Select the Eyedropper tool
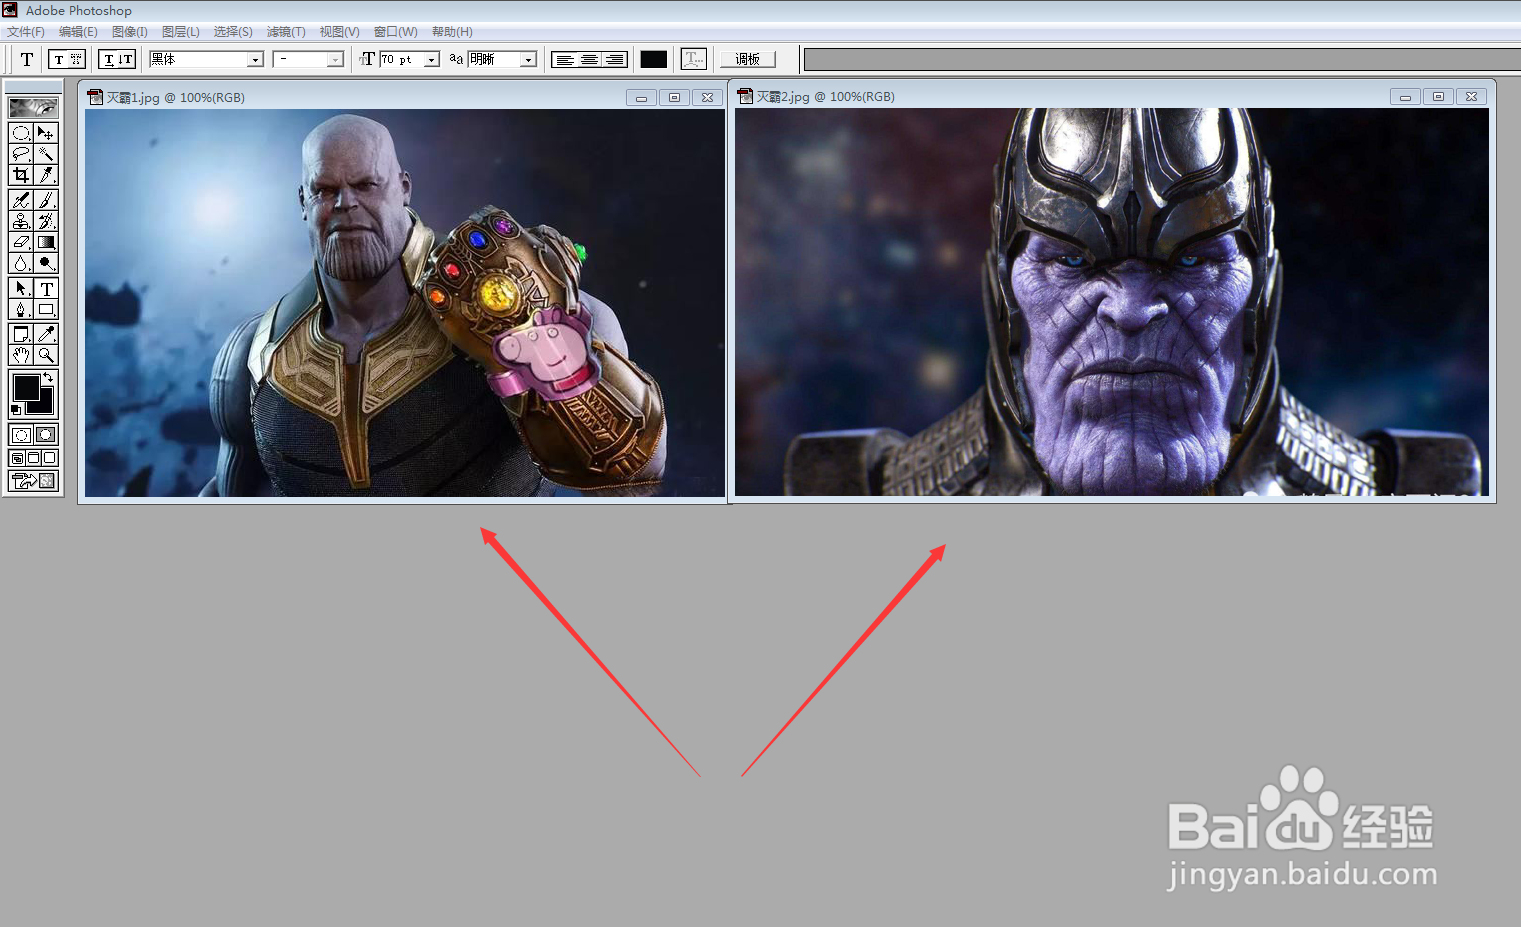The image size is (1521, 927). (46, 334)
